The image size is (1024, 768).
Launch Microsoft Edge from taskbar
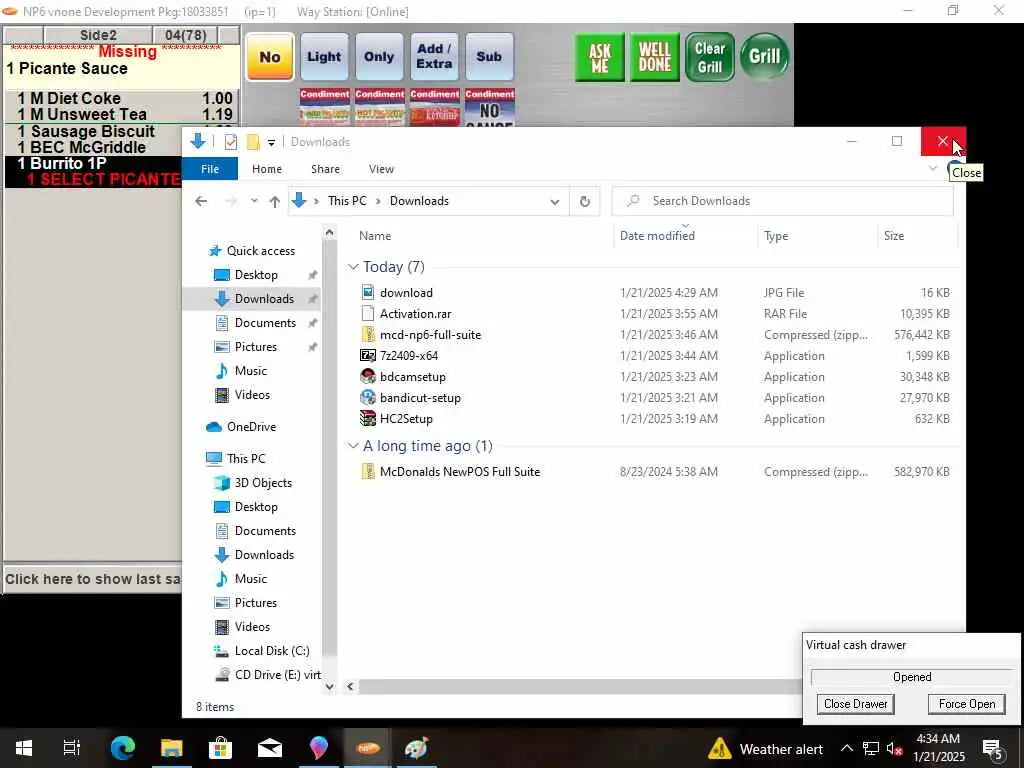click(122, 748)
